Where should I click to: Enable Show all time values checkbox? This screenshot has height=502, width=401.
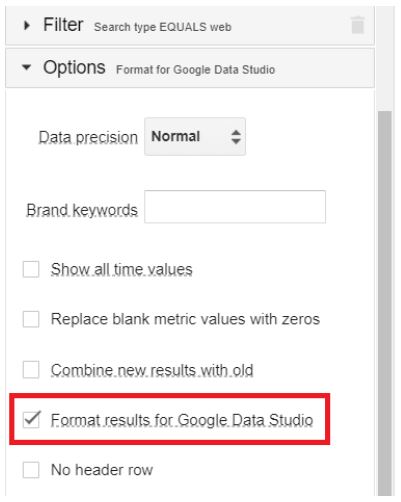click(31, 269)
